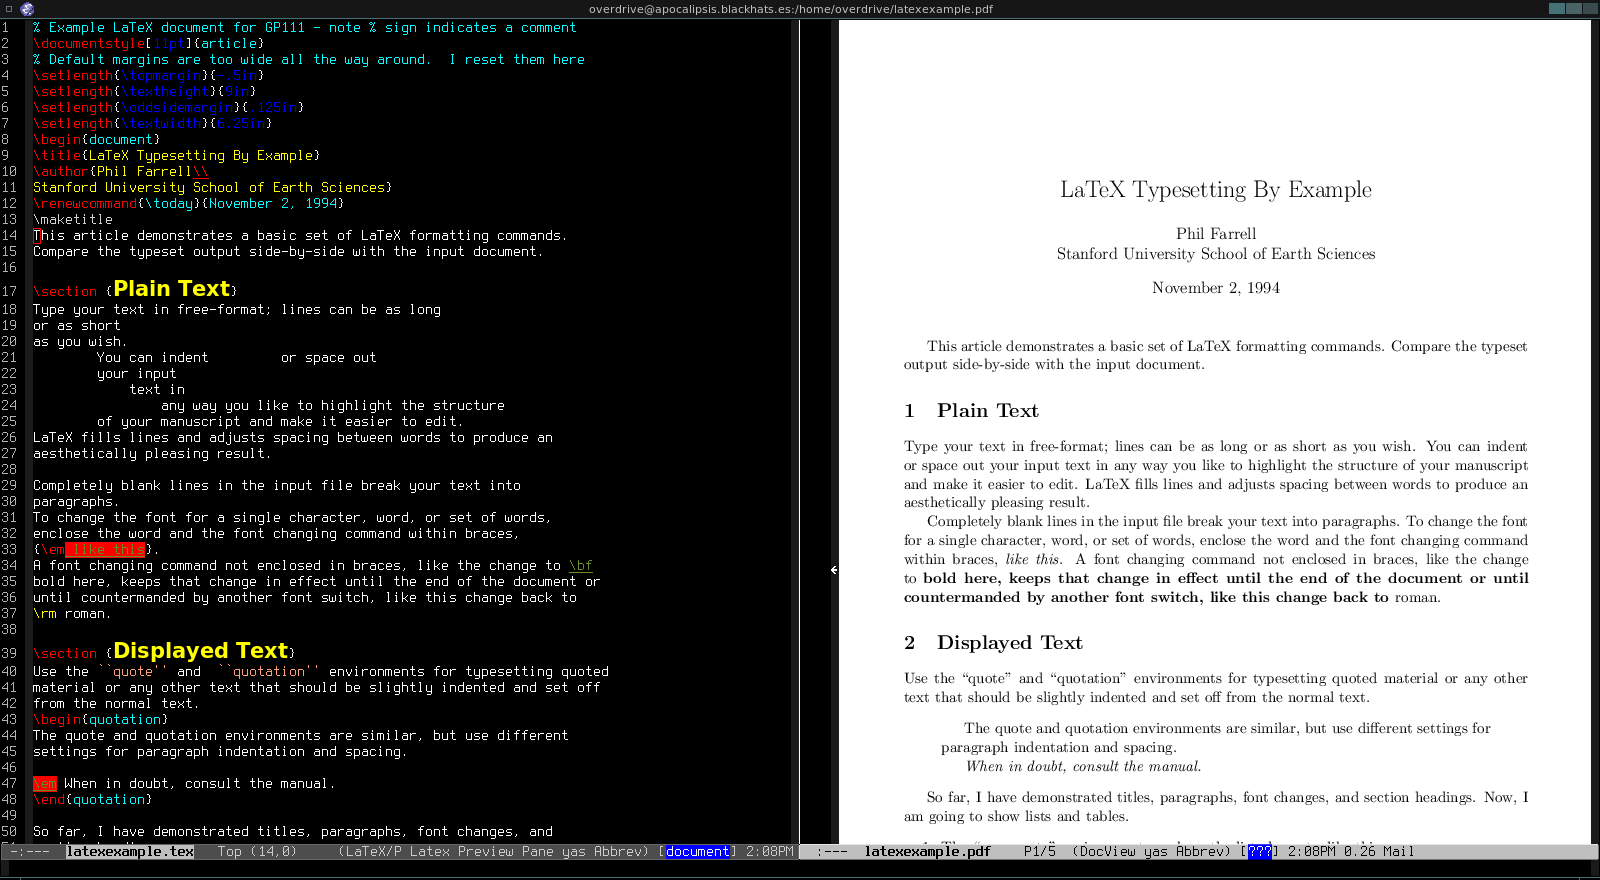
Task: Toggle the Abbrev minor mode in tex mode line
Action: click(617, 852)
